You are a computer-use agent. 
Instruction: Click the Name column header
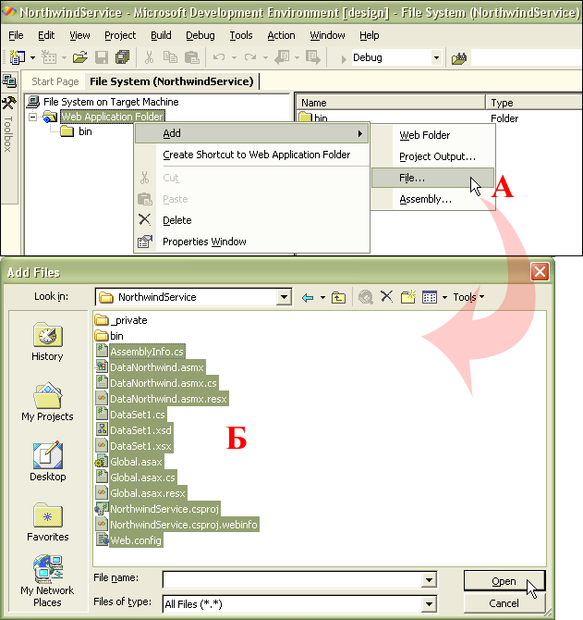(390, 103)
